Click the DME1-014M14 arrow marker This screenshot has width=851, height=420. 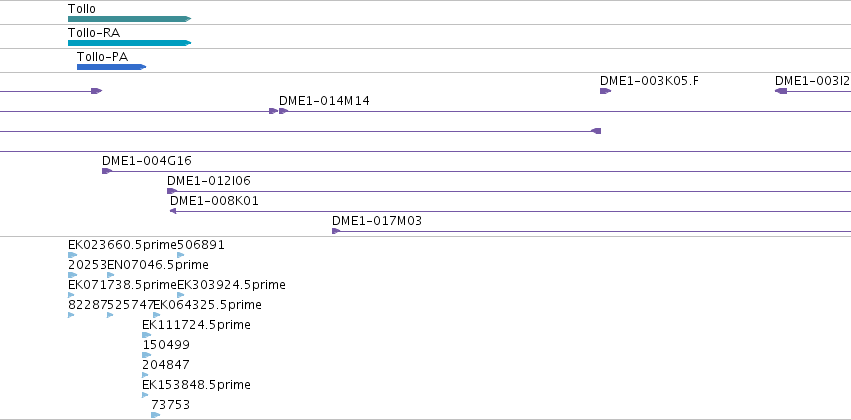coord(283,111)
